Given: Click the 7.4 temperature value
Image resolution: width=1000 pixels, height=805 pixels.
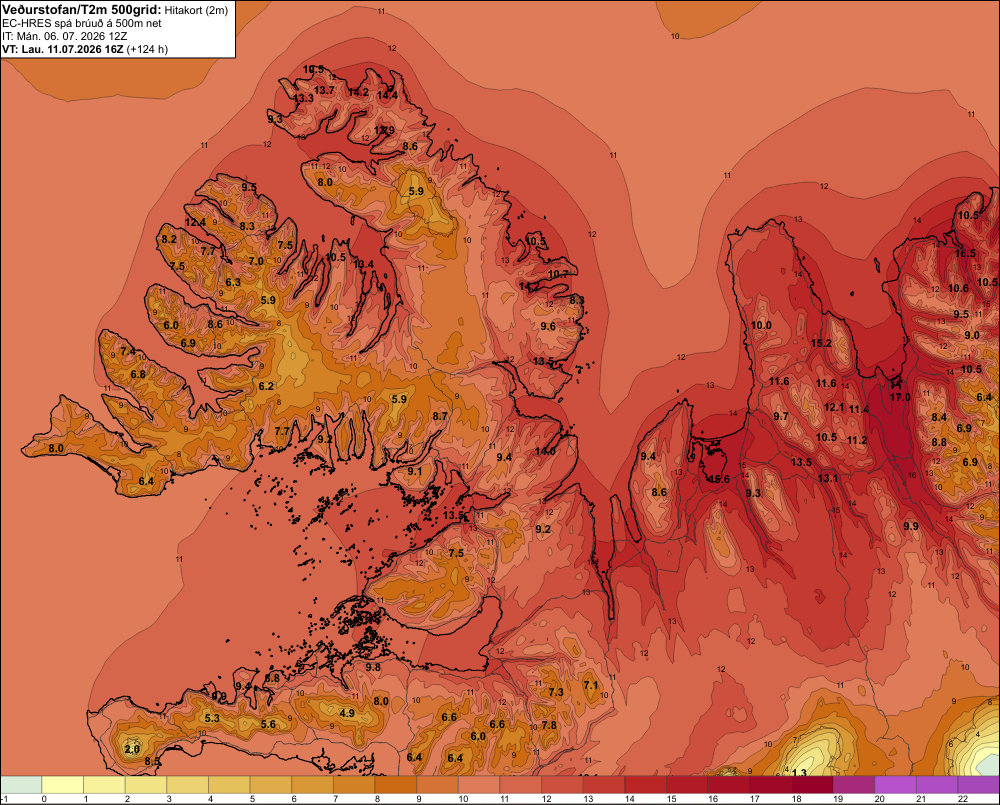Looking at the screenshot, I should click(128, 351).
